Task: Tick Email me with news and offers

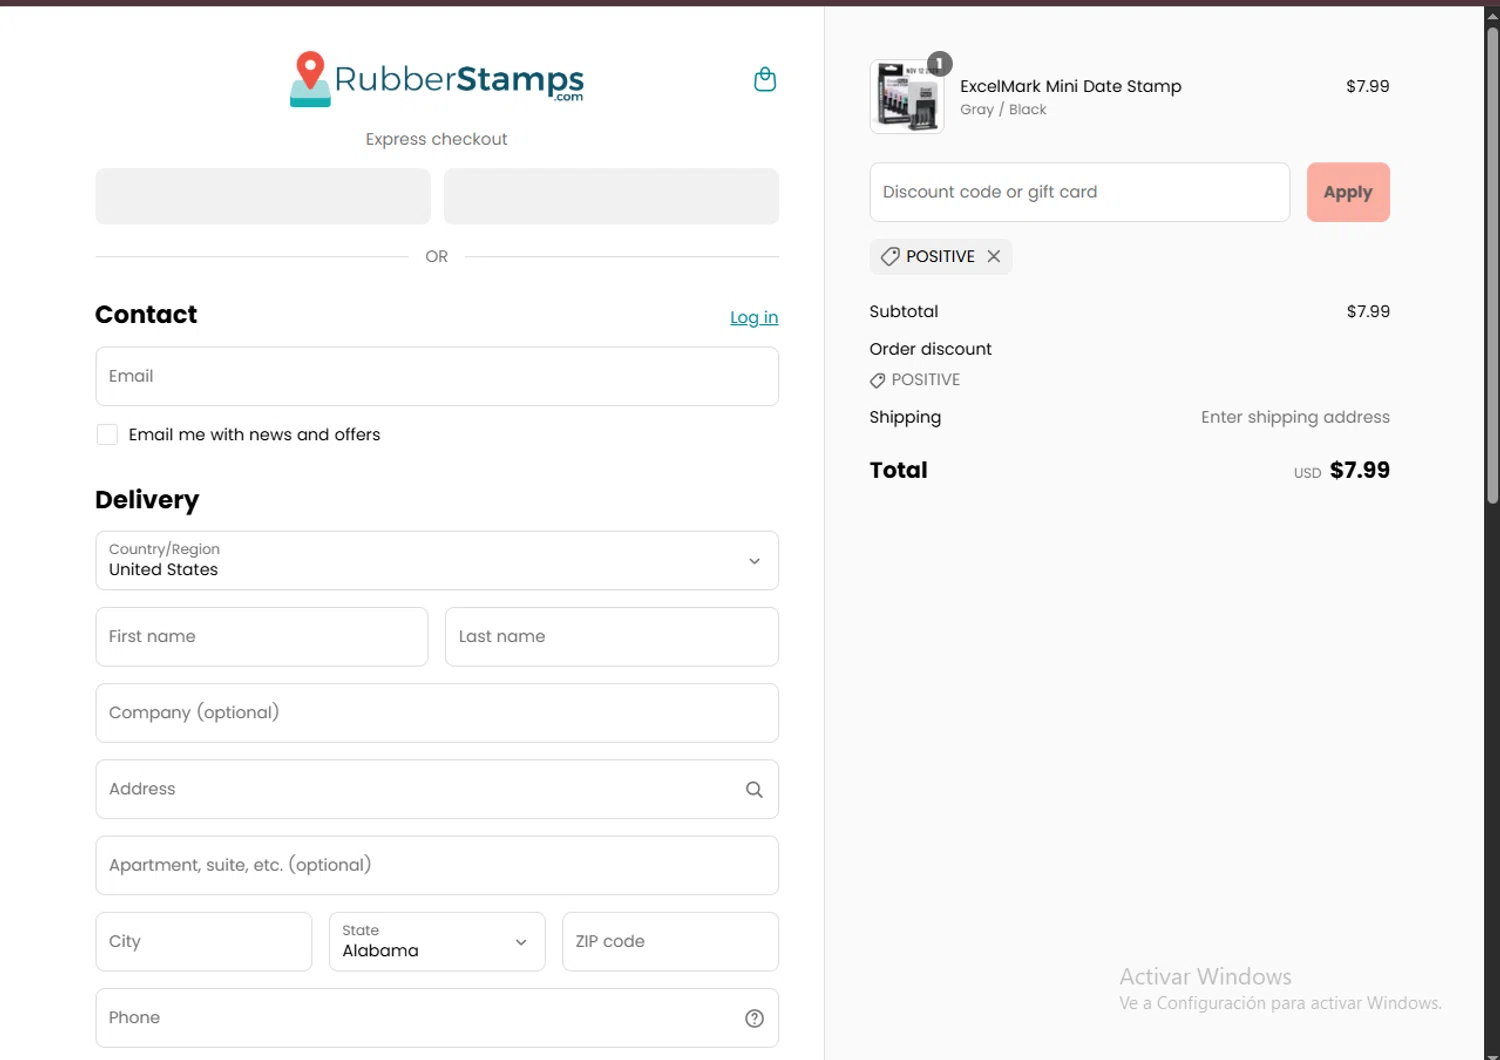Action: click(x=107, y=434)
